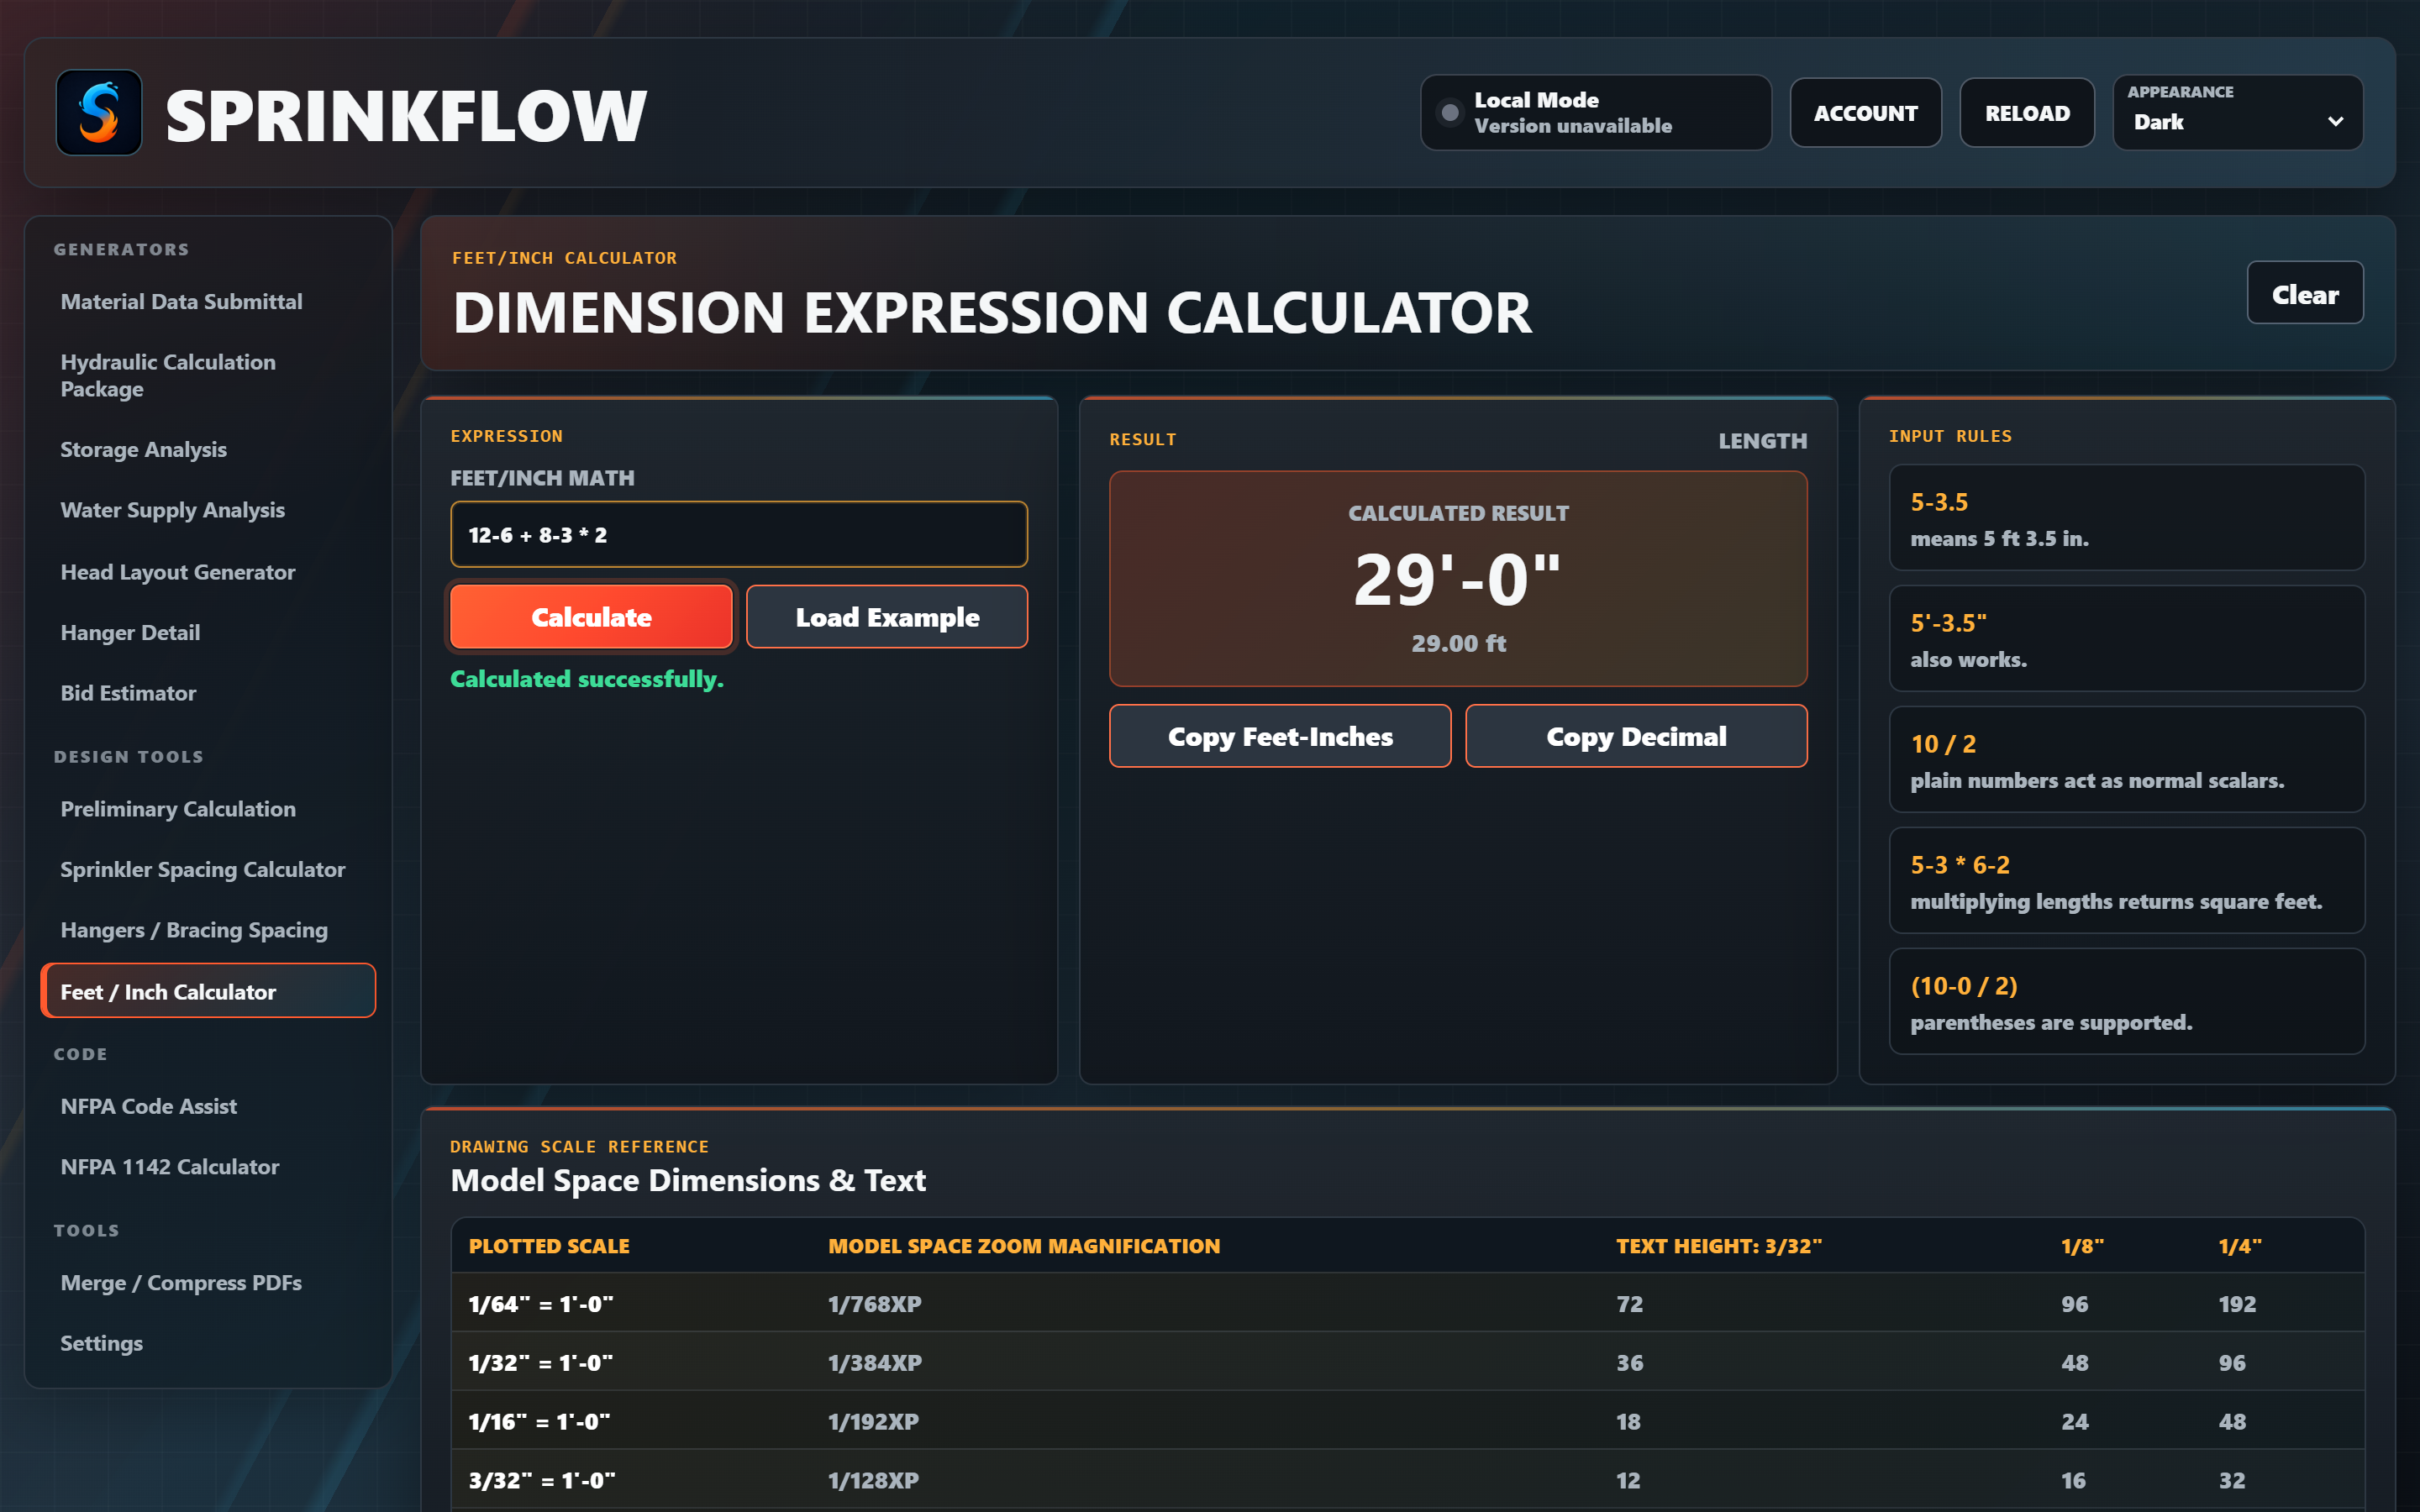2420x1512 pixels.
Task: Click the 10 / 2 scalar rule card
Action: pyautogui.click(x=2126, y=760)
